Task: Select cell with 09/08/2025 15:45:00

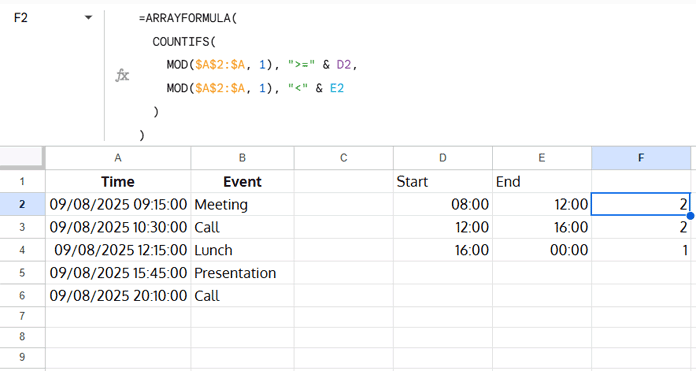Action: pos(118,272)
